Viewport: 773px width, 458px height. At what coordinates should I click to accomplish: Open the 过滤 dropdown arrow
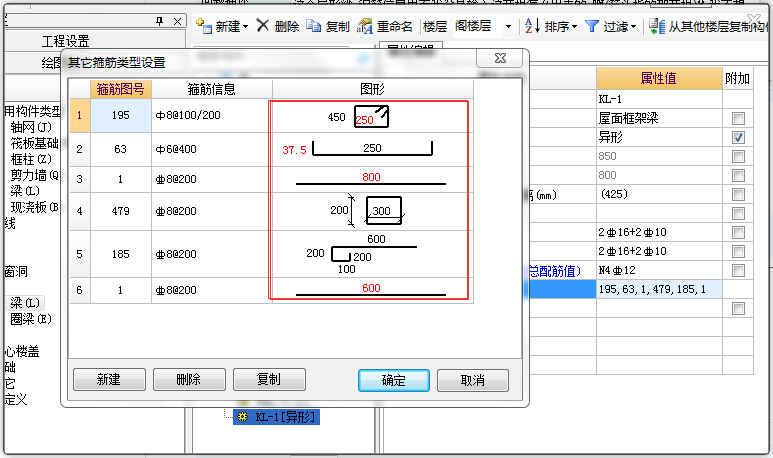click(x=633, y=27)
